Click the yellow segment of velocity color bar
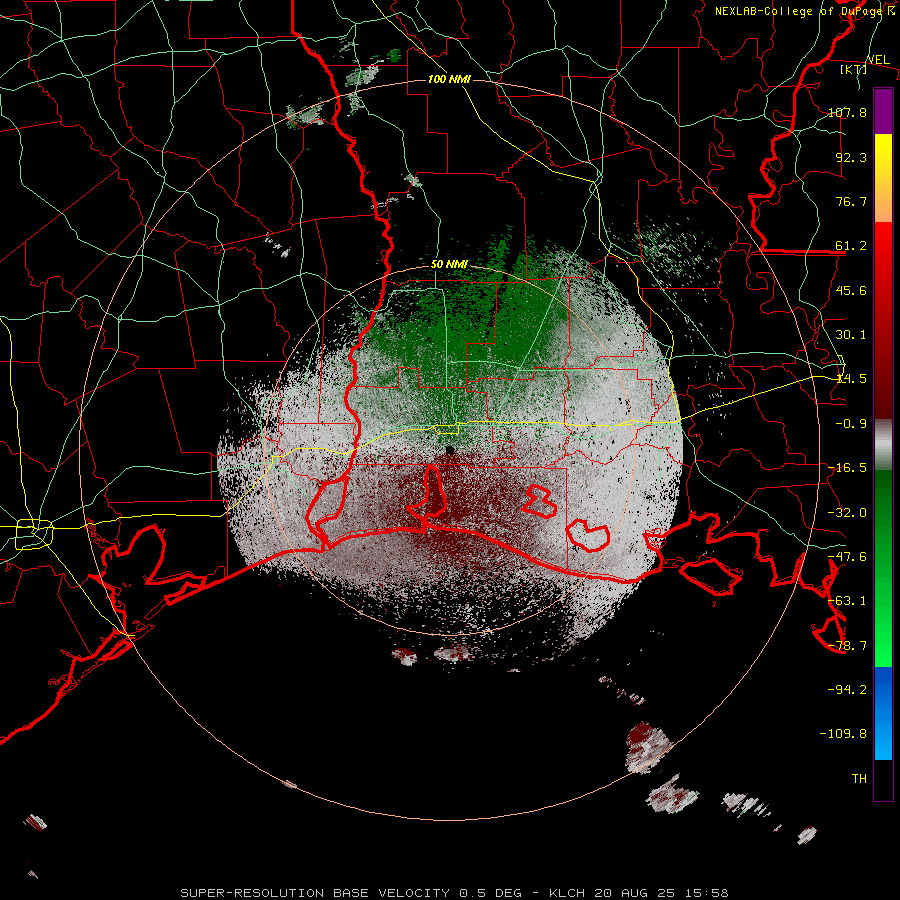This screenshot has height=900, width=900. click(x=883, y=178)
